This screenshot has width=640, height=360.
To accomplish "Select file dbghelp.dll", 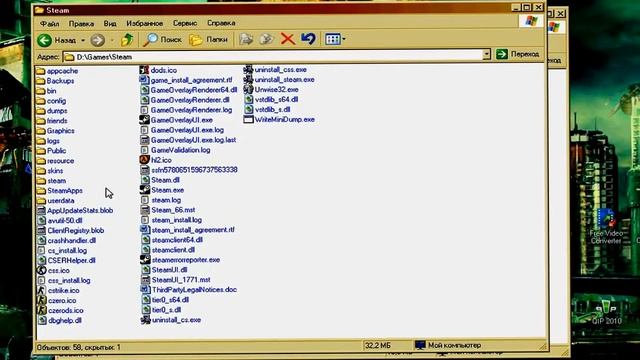I will tap(60, 320).
